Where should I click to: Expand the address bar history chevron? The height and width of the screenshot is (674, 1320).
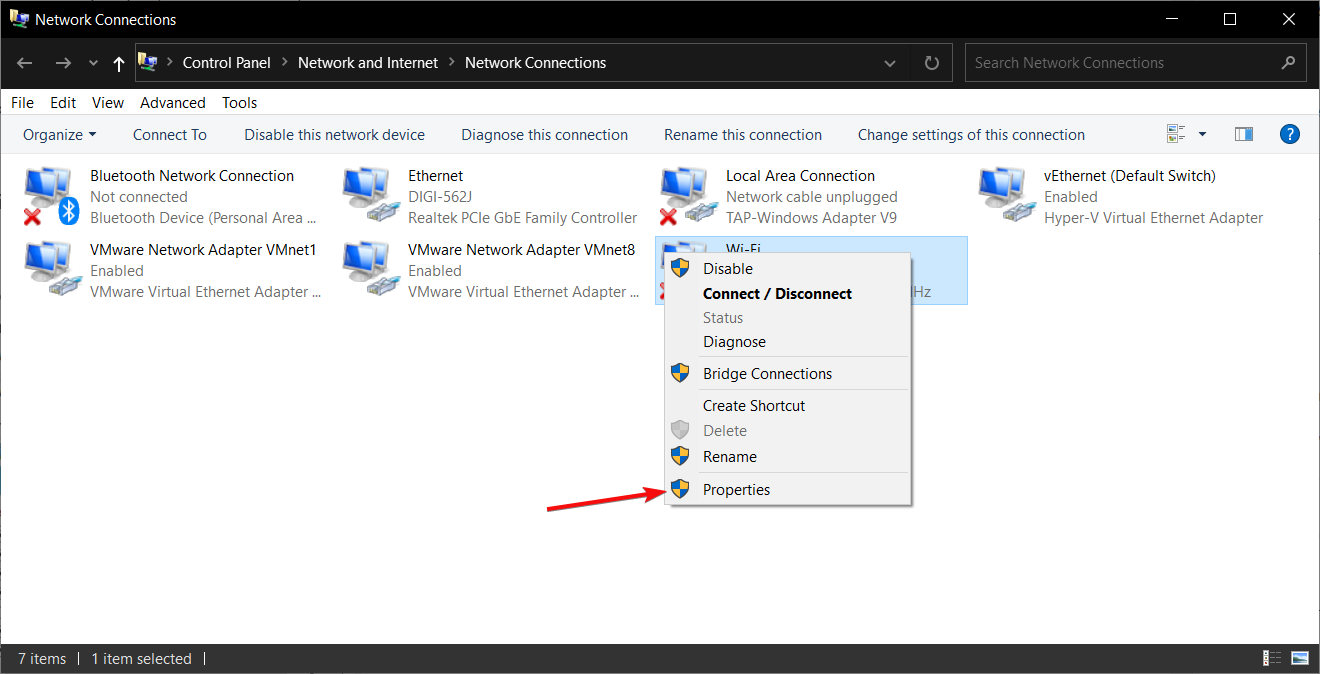point(890,63)
